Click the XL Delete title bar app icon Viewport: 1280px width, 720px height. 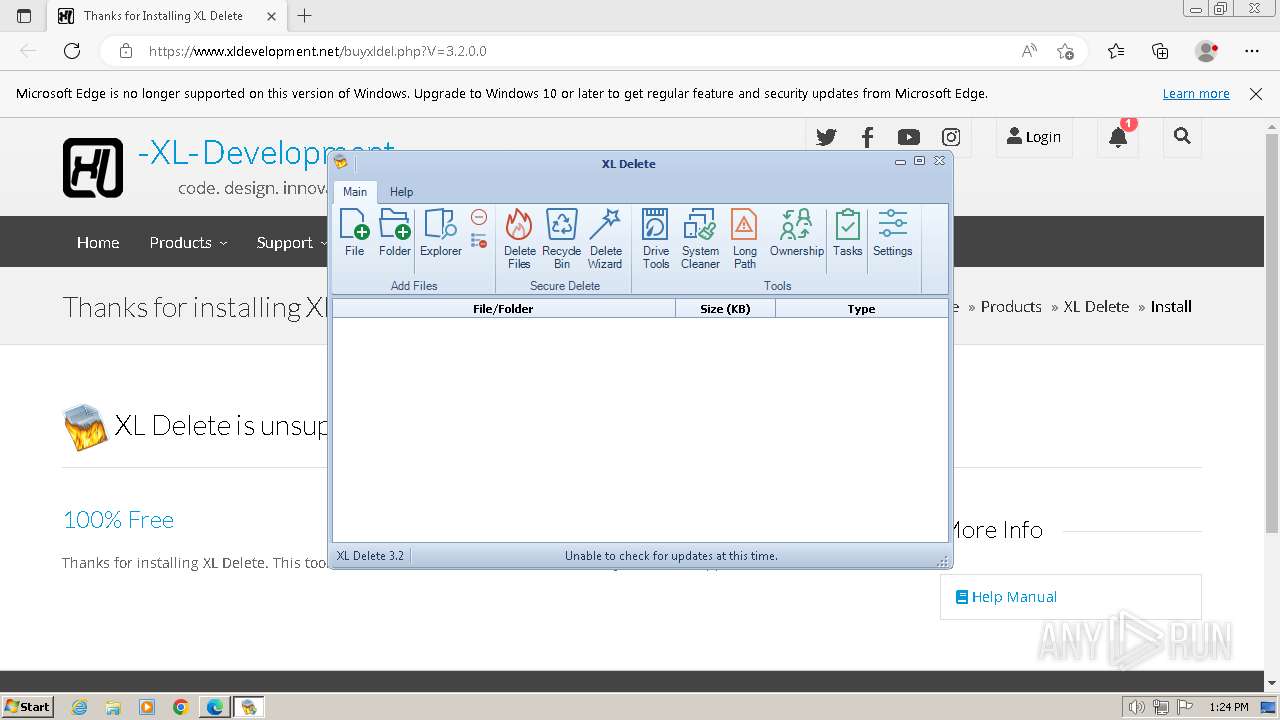point(341,162)
